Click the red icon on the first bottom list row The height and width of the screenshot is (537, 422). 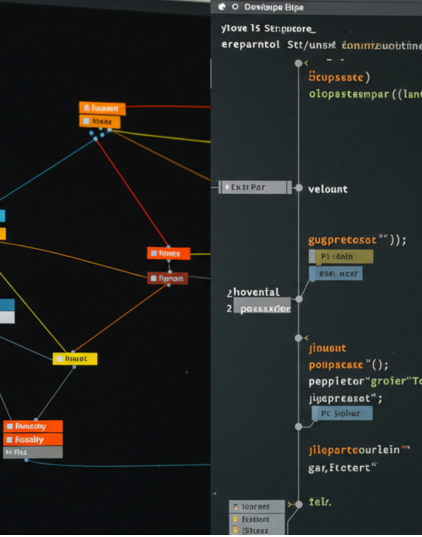coord(236,507)
